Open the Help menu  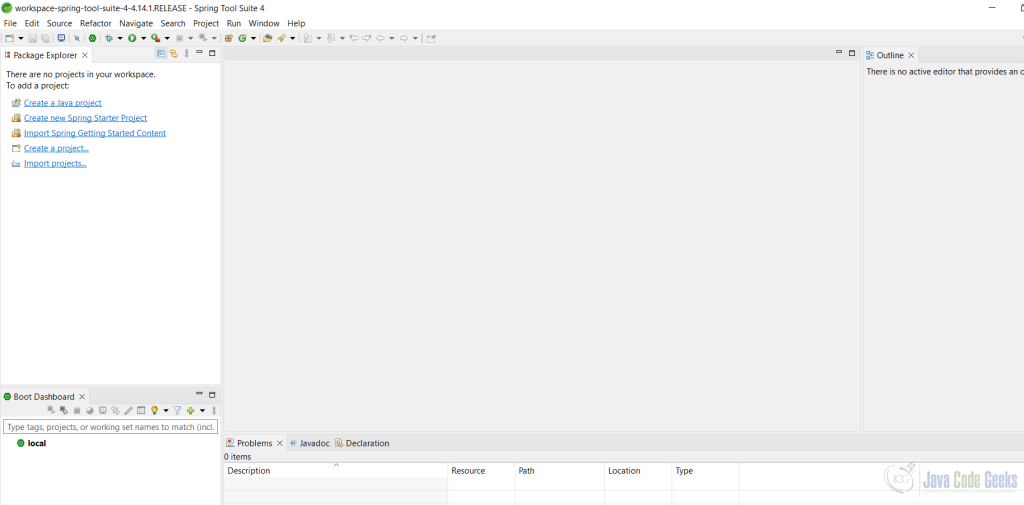(x=296, y=23)
